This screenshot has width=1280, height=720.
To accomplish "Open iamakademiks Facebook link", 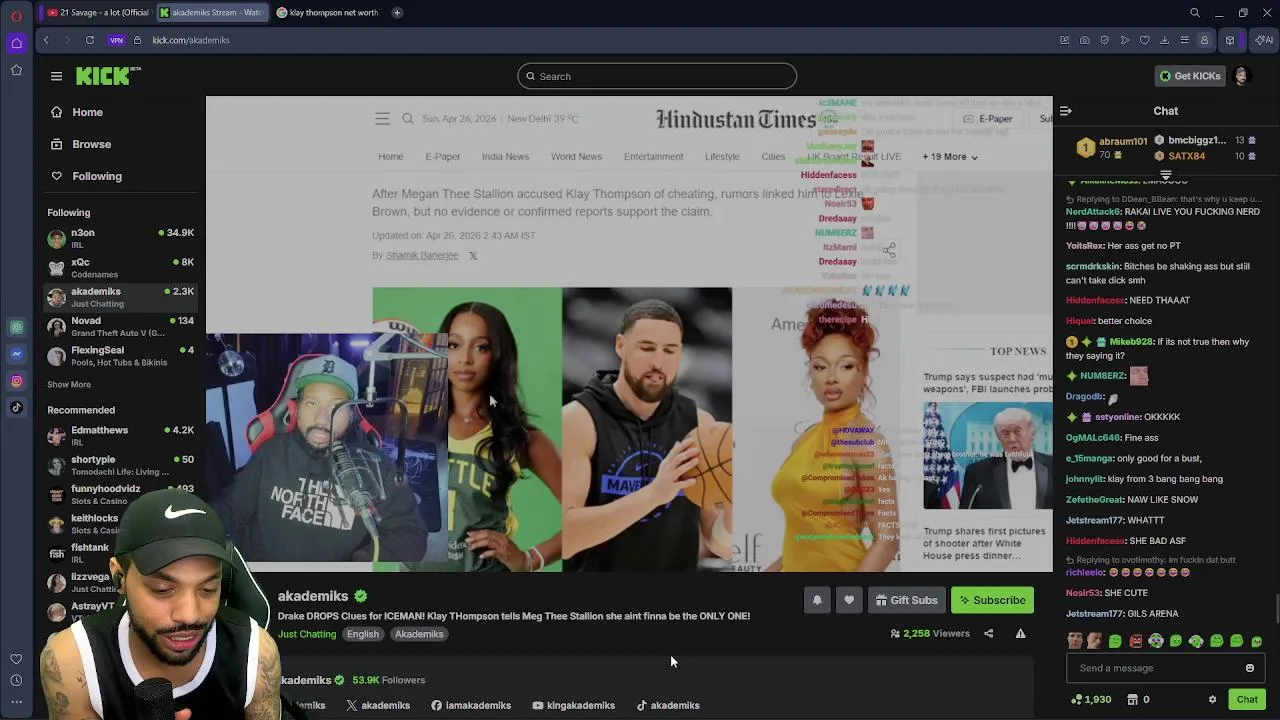I will 471,705.
